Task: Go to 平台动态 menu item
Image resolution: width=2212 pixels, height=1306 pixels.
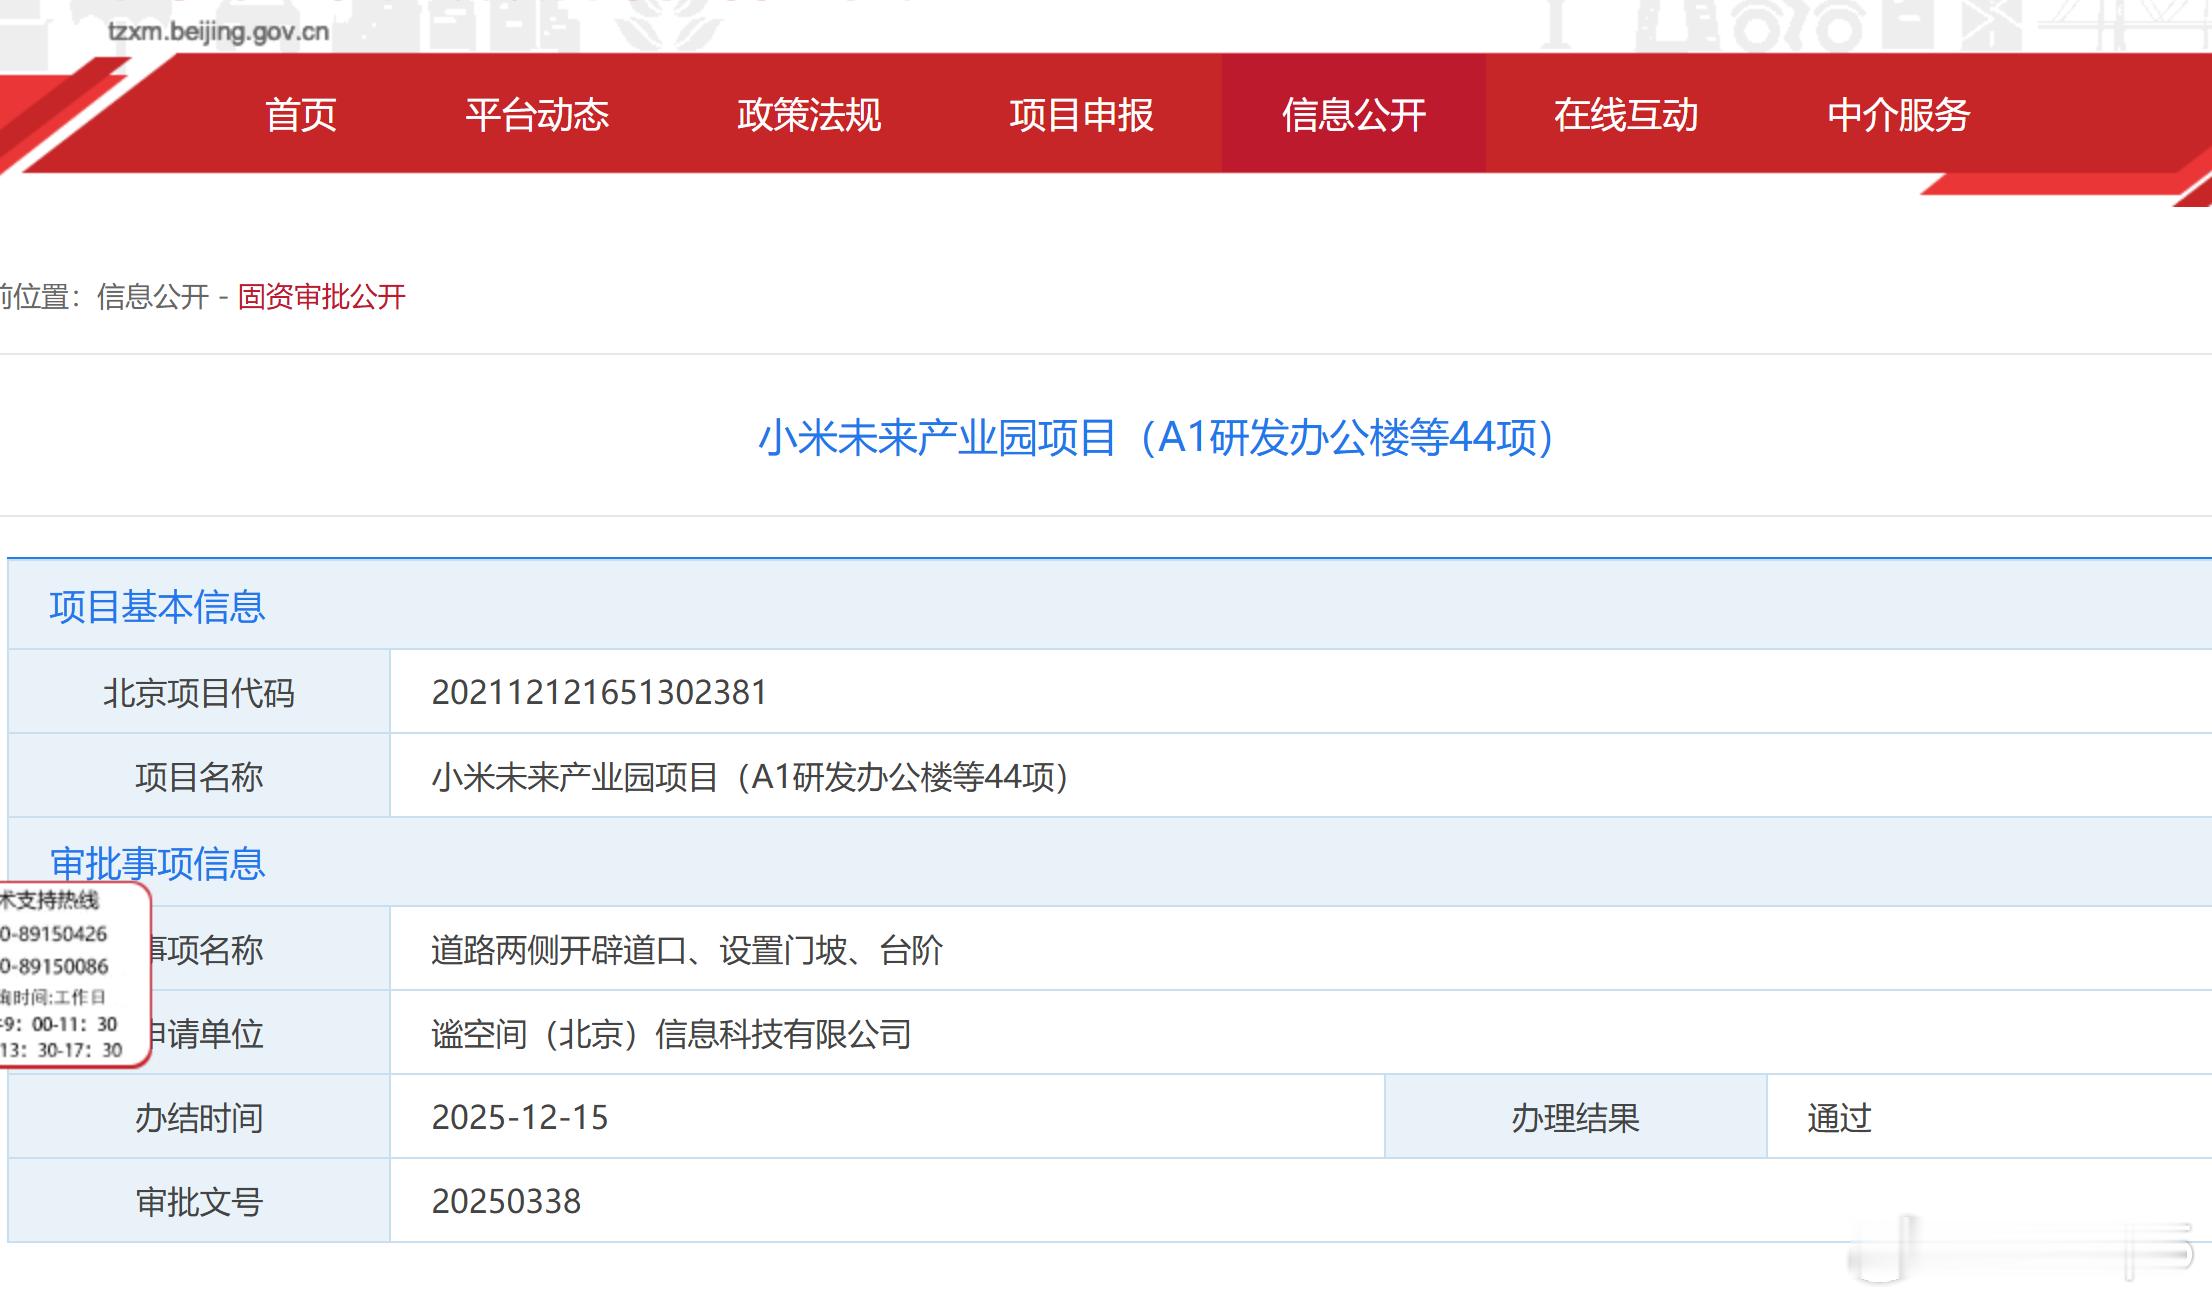Action: coord(537,115)
